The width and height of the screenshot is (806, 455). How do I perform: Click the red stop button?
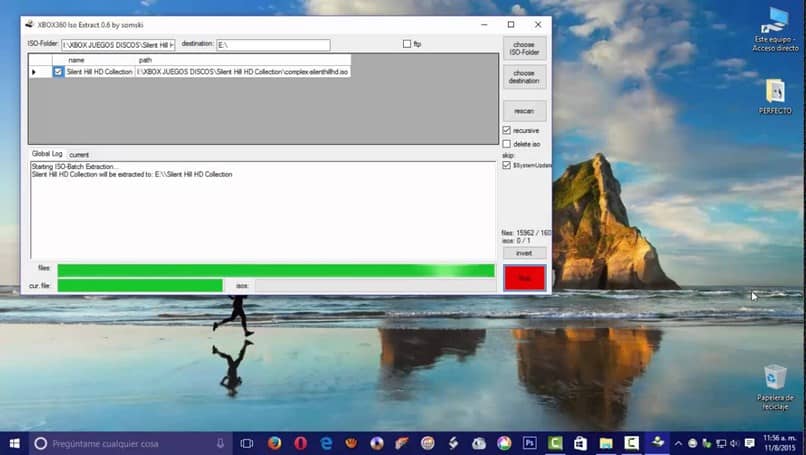tap(524, 278)
